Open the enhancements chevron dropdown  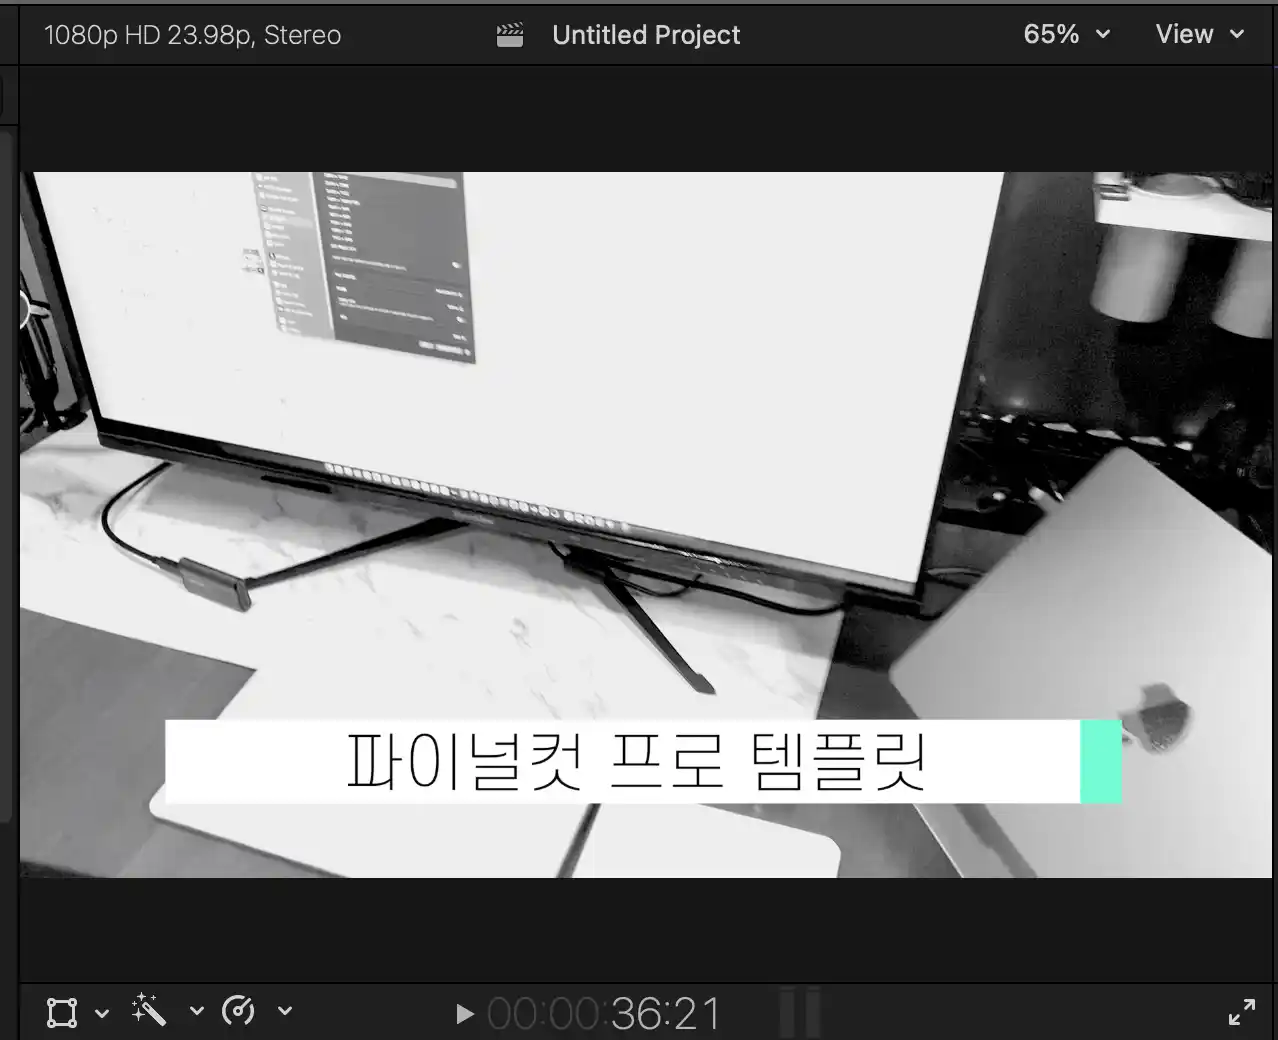pyautogui.click(x=196, y=1012)
